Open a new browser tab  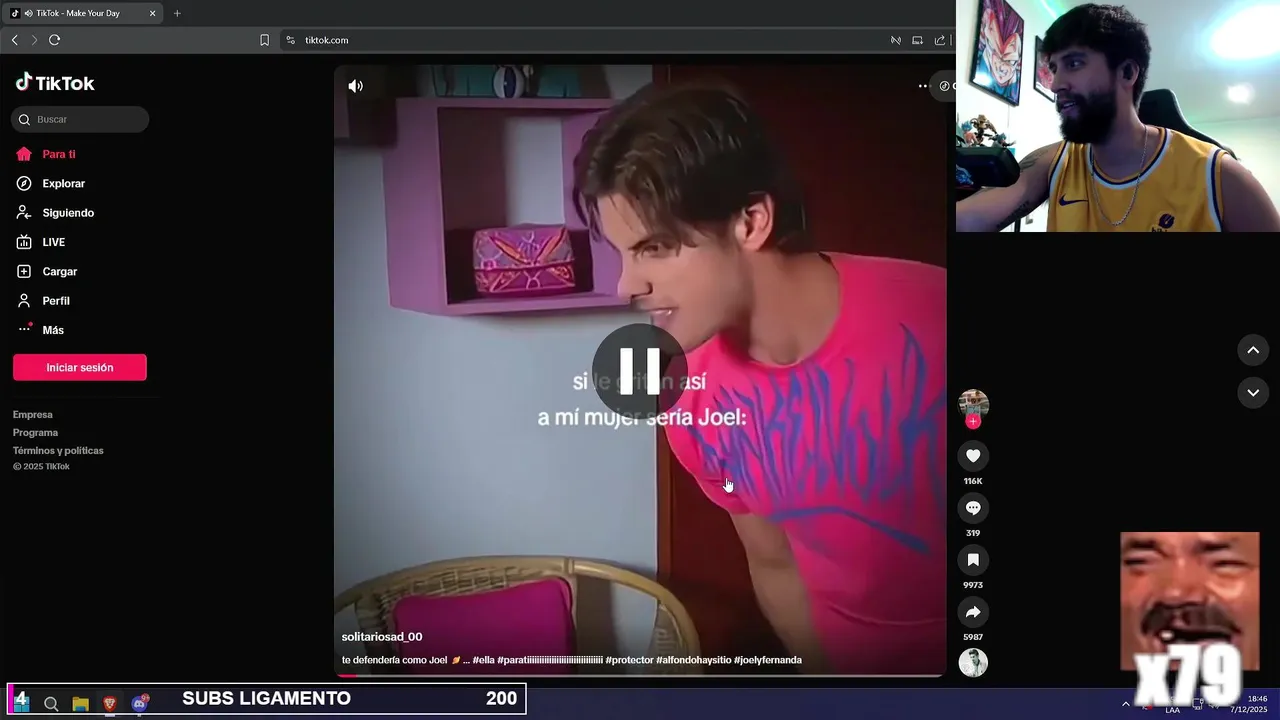click(177, 13)
